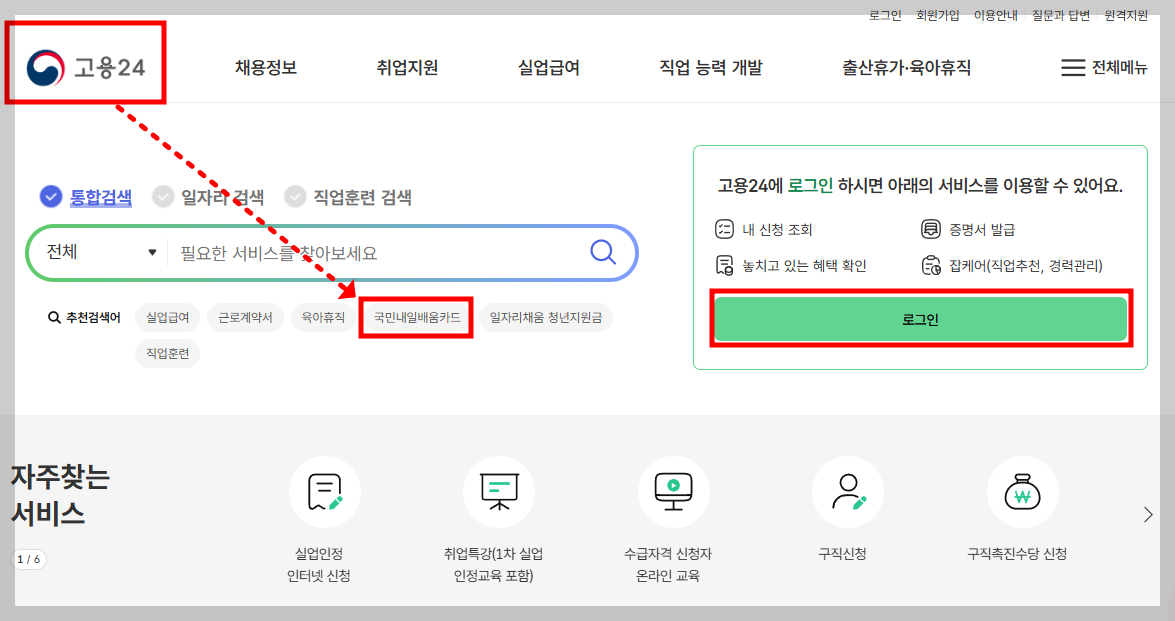Open the 채용정보 menu

(266, 67)
